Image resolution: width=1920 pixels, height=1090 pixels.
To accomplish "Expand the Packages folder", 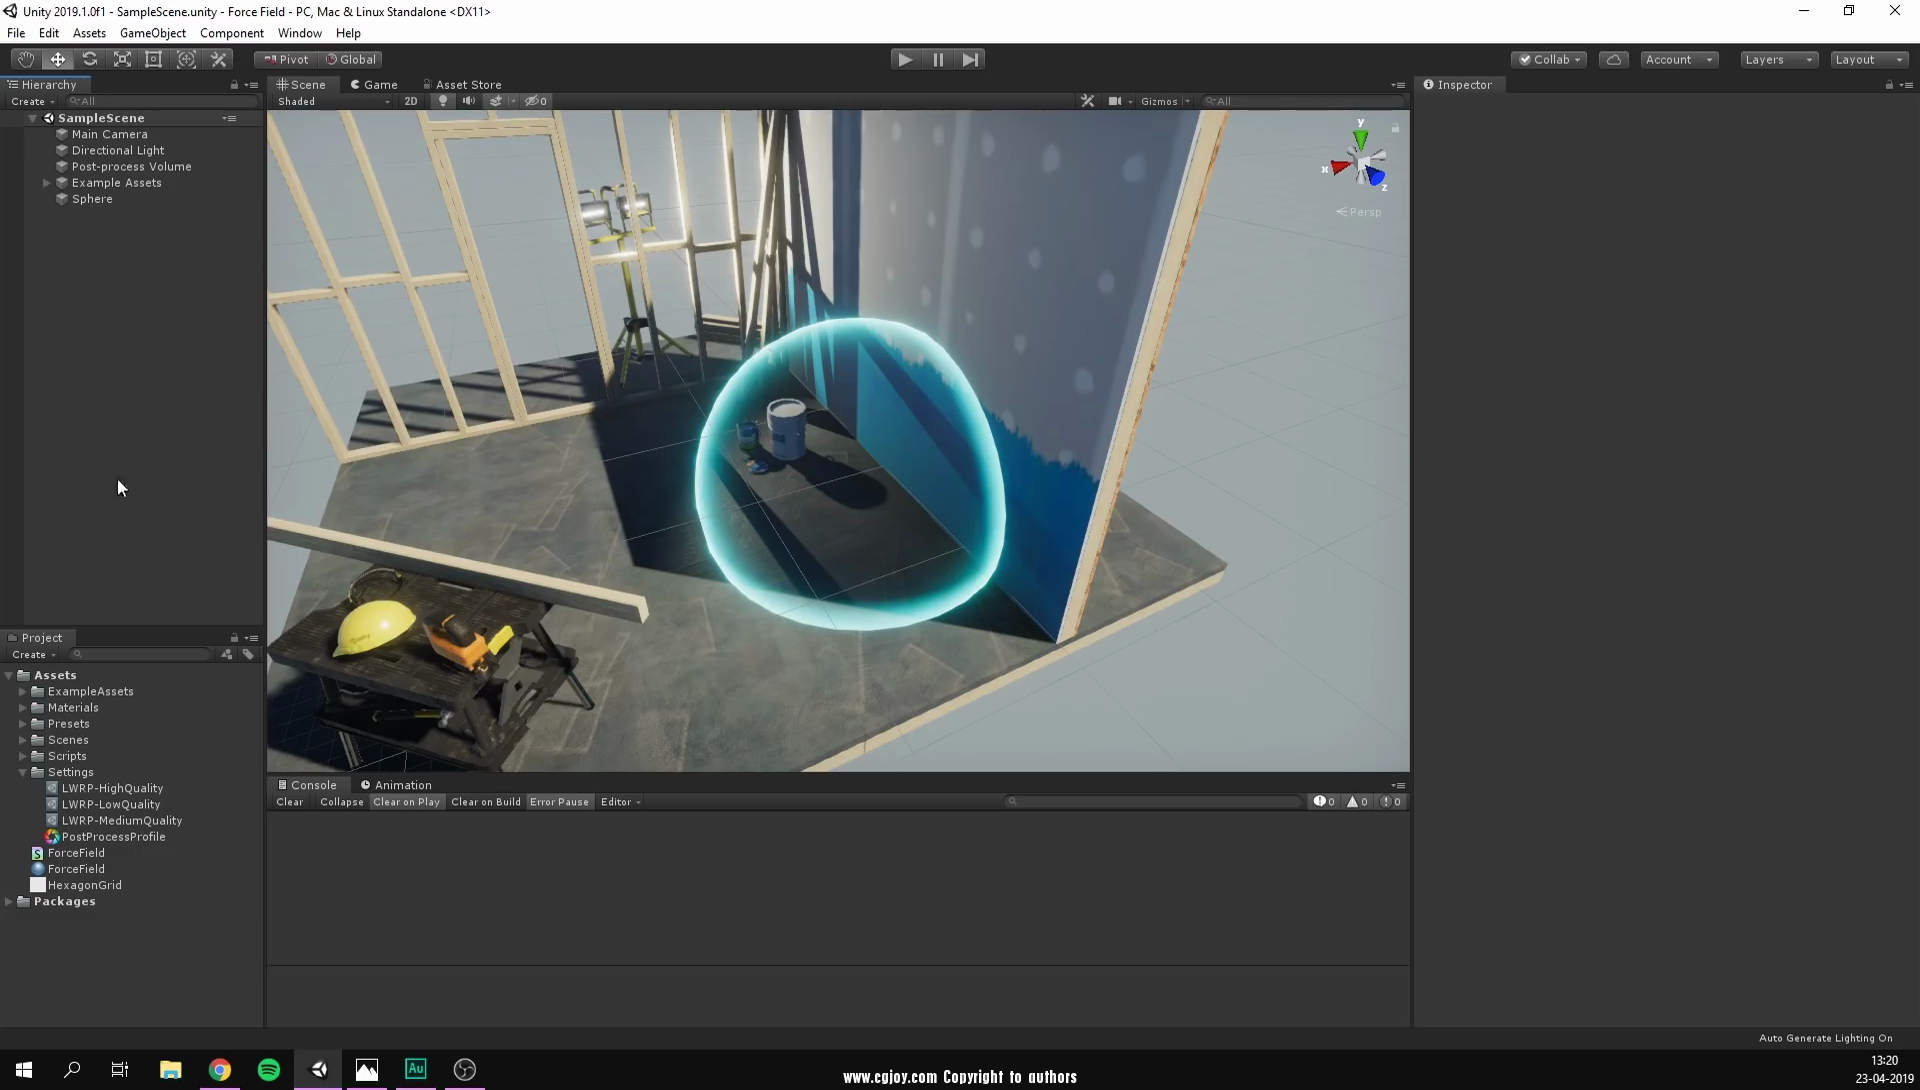I will 9,901.
